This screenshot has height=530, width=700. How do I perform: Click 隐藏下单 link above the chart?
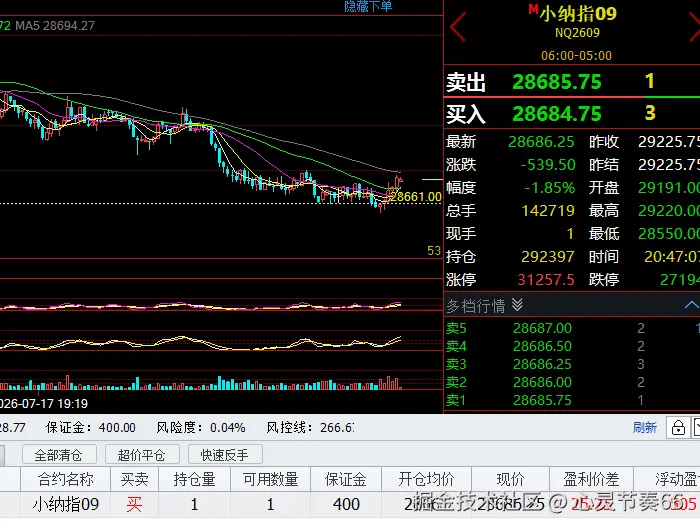click(x=368, y=6)
